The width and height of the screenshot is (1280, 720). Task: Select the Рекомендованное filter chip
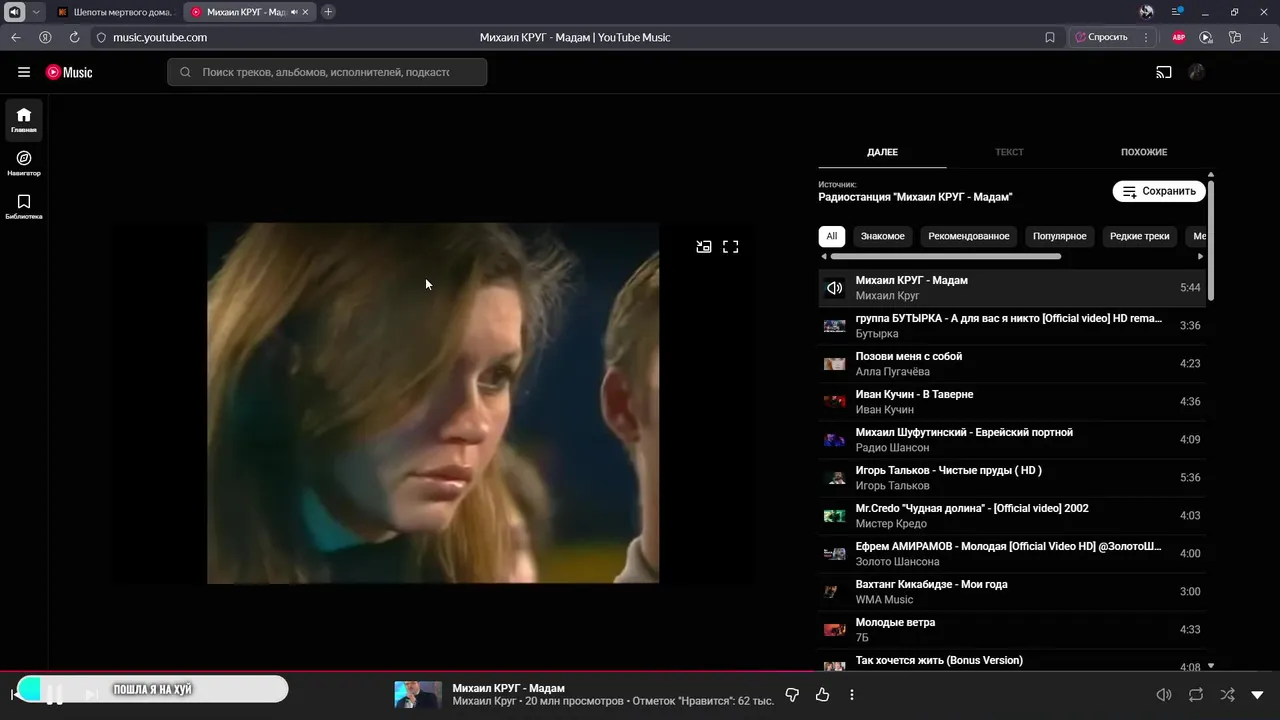969,236
